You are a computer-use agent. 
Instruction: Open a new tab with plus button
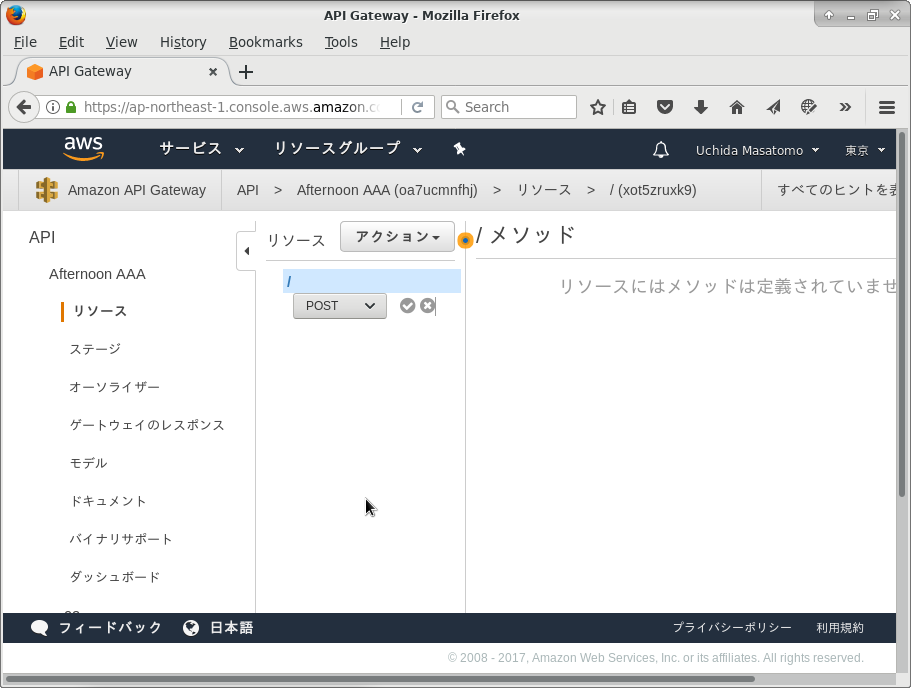[x=246, y=72]
